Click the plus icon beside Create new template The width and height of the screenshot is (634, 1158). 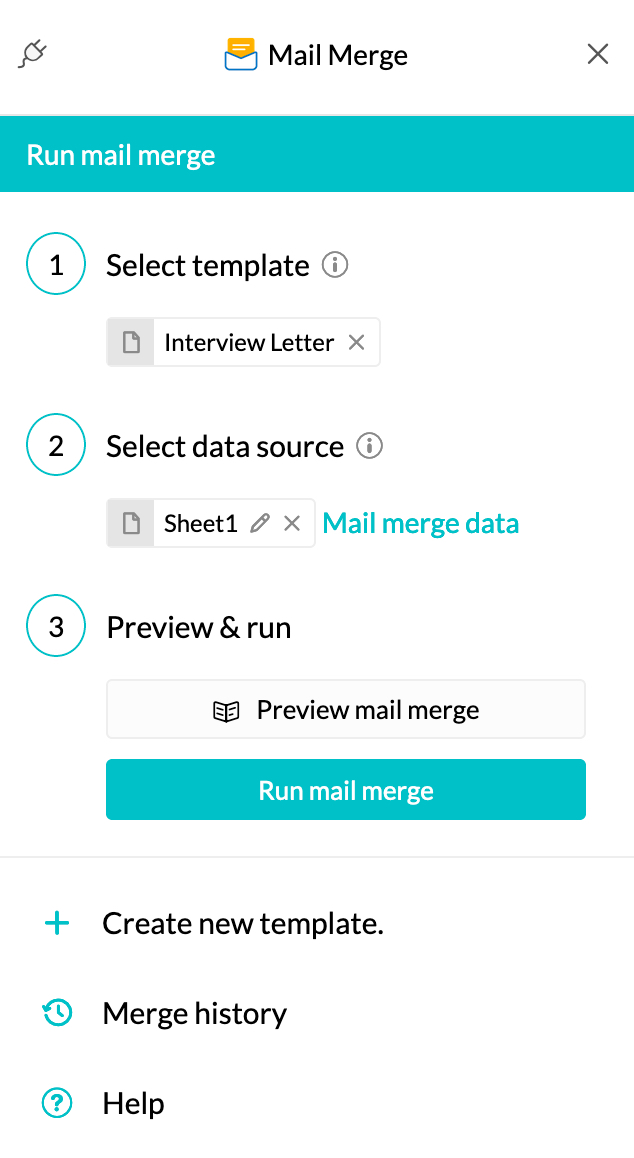coord(57,923)
